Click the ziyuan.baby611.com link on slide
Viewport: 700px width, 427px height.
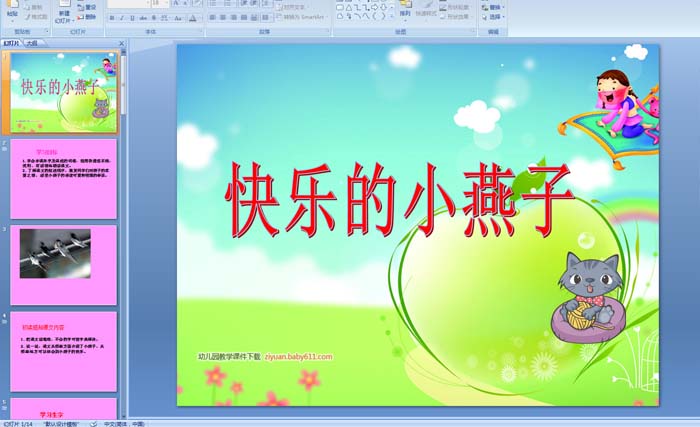(299, 356)
